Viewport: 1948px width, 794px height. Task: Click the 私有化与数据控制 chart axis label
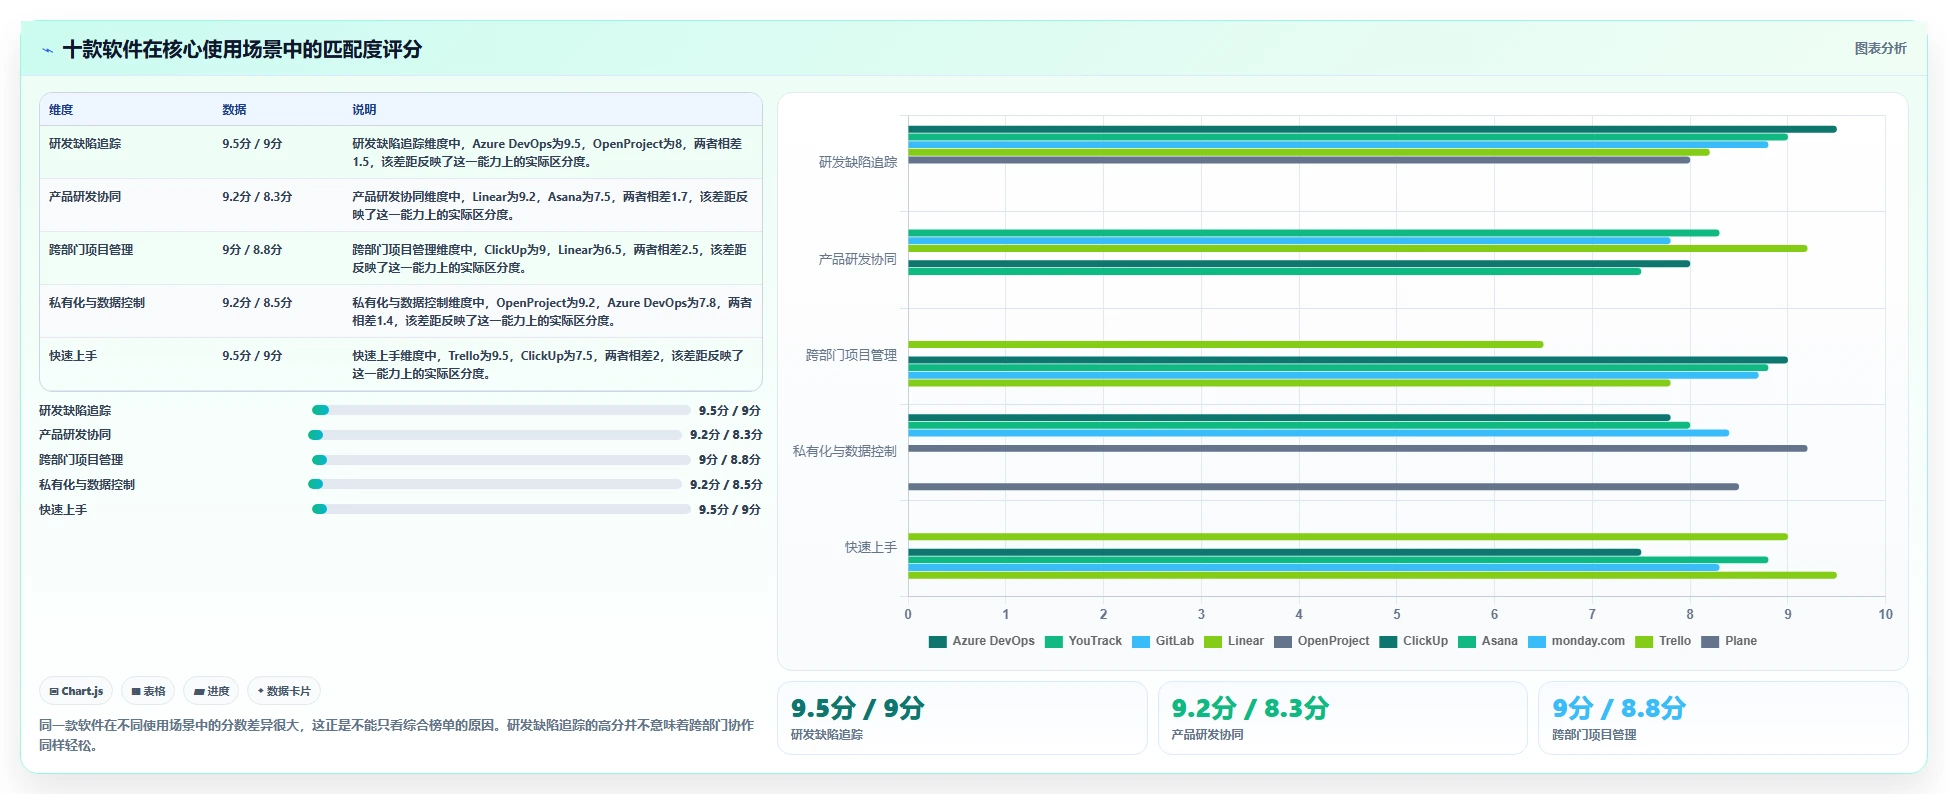pos(845,451)
